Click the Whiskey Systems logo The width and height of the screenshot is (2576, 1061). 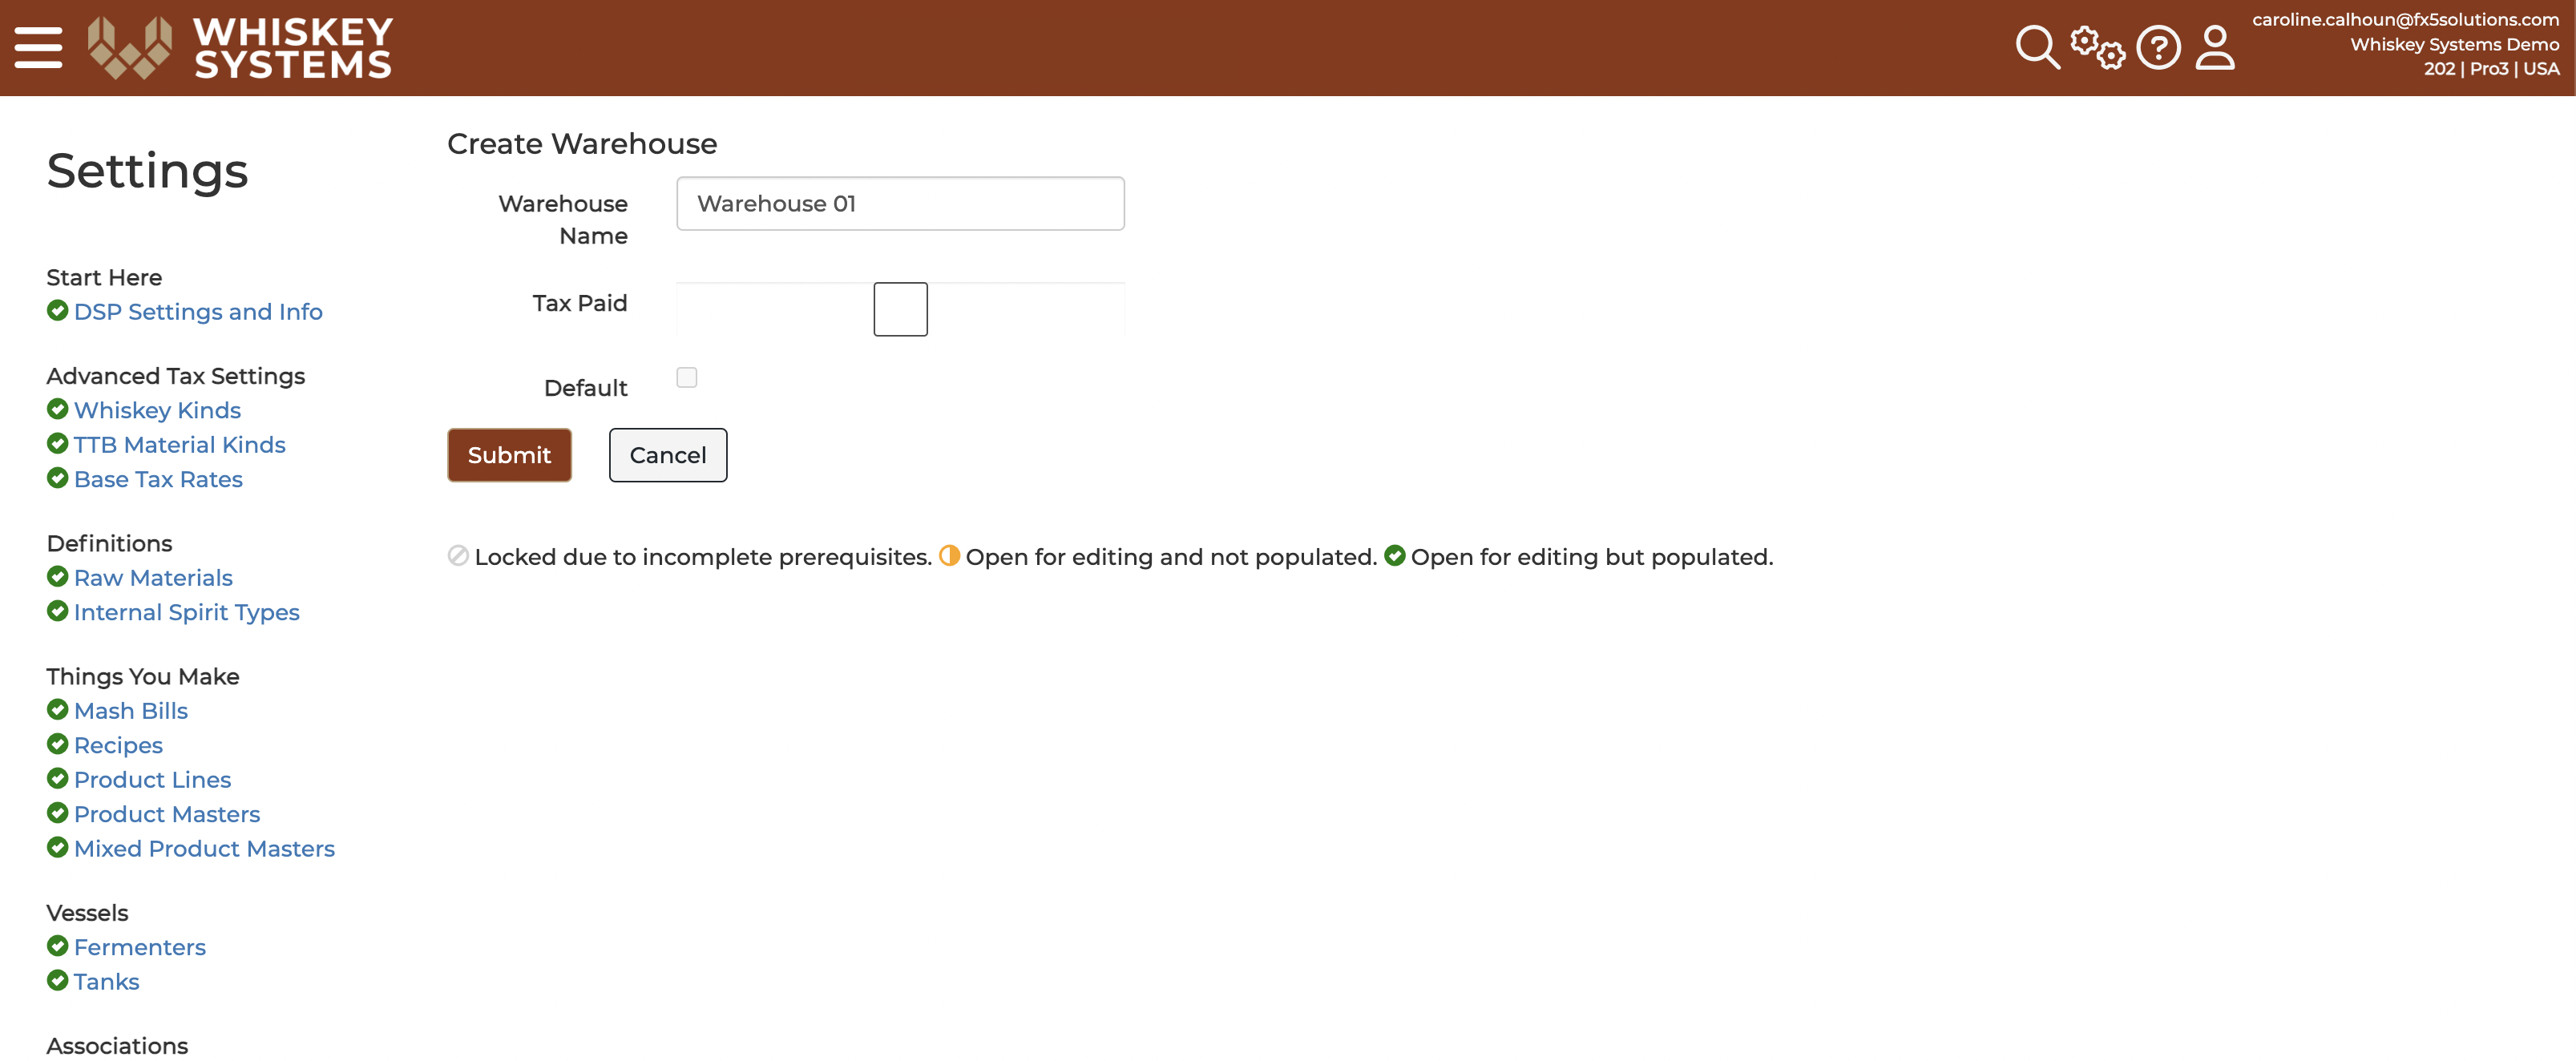(x=240, y=48)
